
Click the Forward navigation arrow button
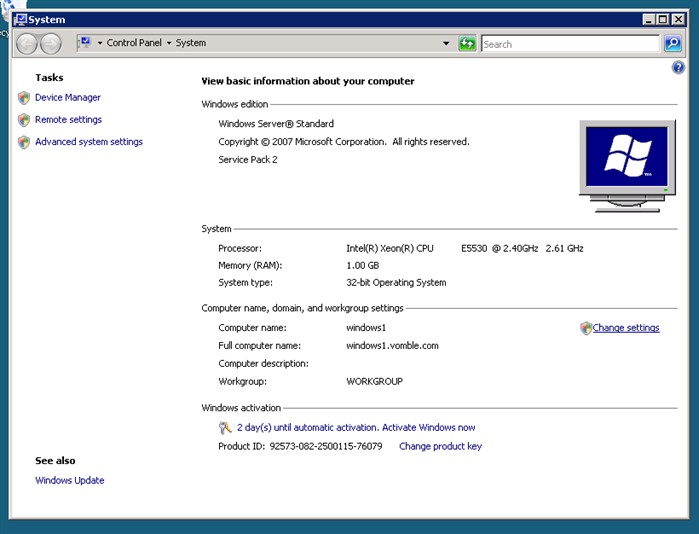(51, 43)
